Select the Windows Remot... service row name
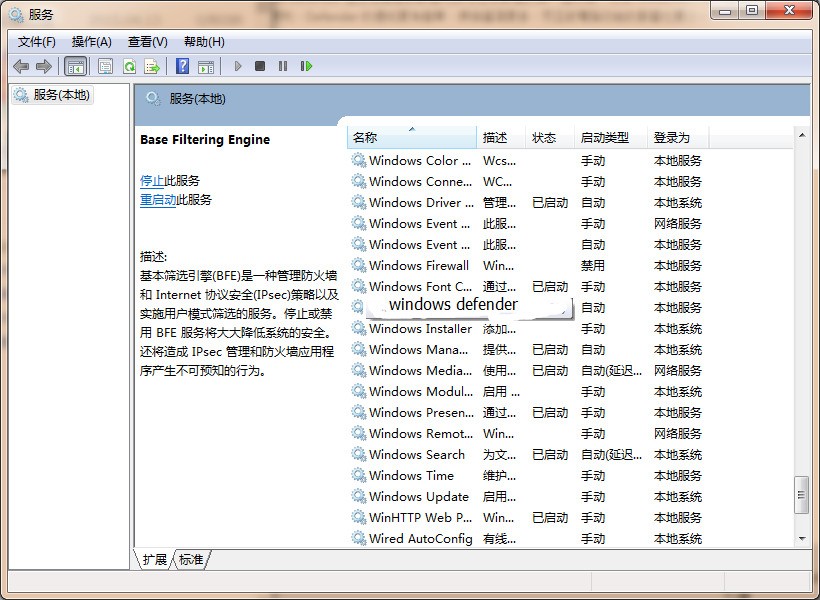Viewport: 820px width, 600px height. tap(421, 433)
